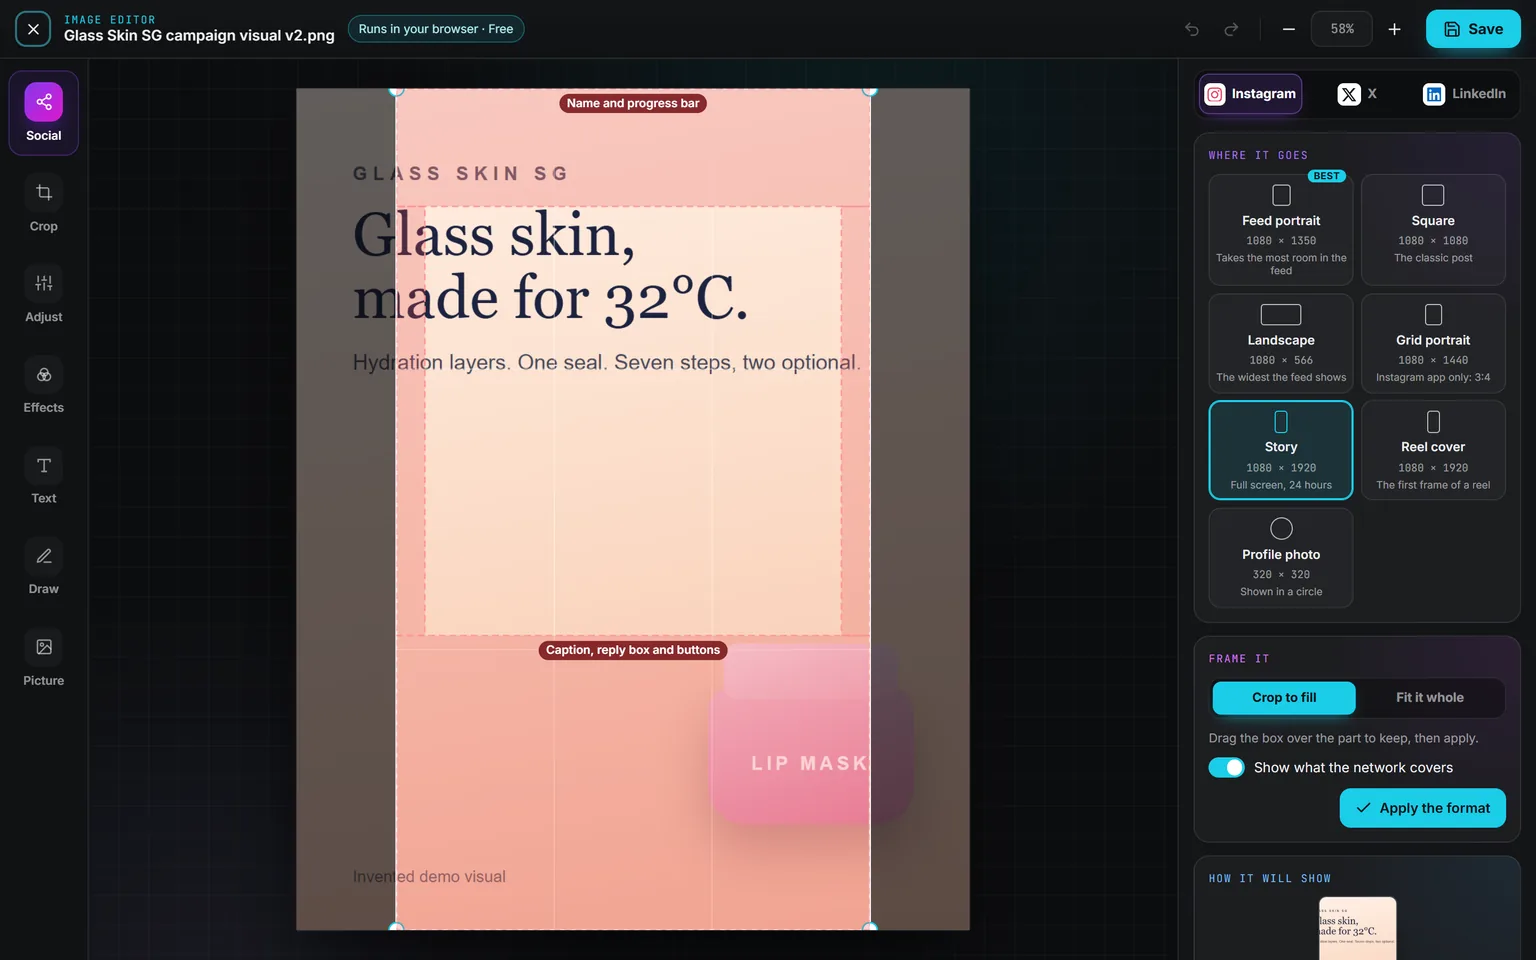
Task: Open the Social tool in sidebar
Action: coord(44,113)
